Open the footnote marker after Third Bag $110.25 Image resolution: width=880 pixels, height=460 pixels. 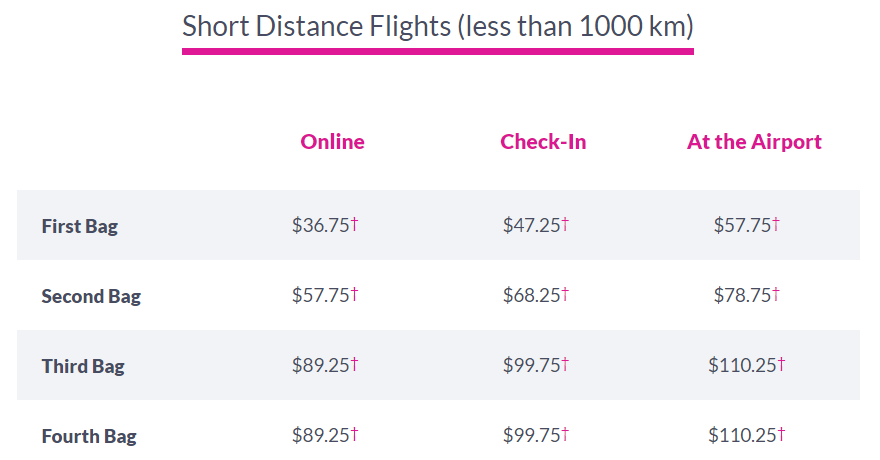[x=782, y=364]
